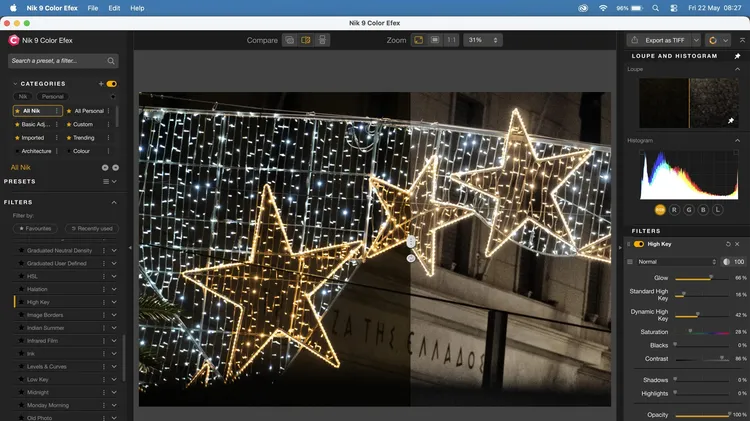Select the Trending category
The height and width of the screenshot is (421, 750).
(x=84, y=138)
